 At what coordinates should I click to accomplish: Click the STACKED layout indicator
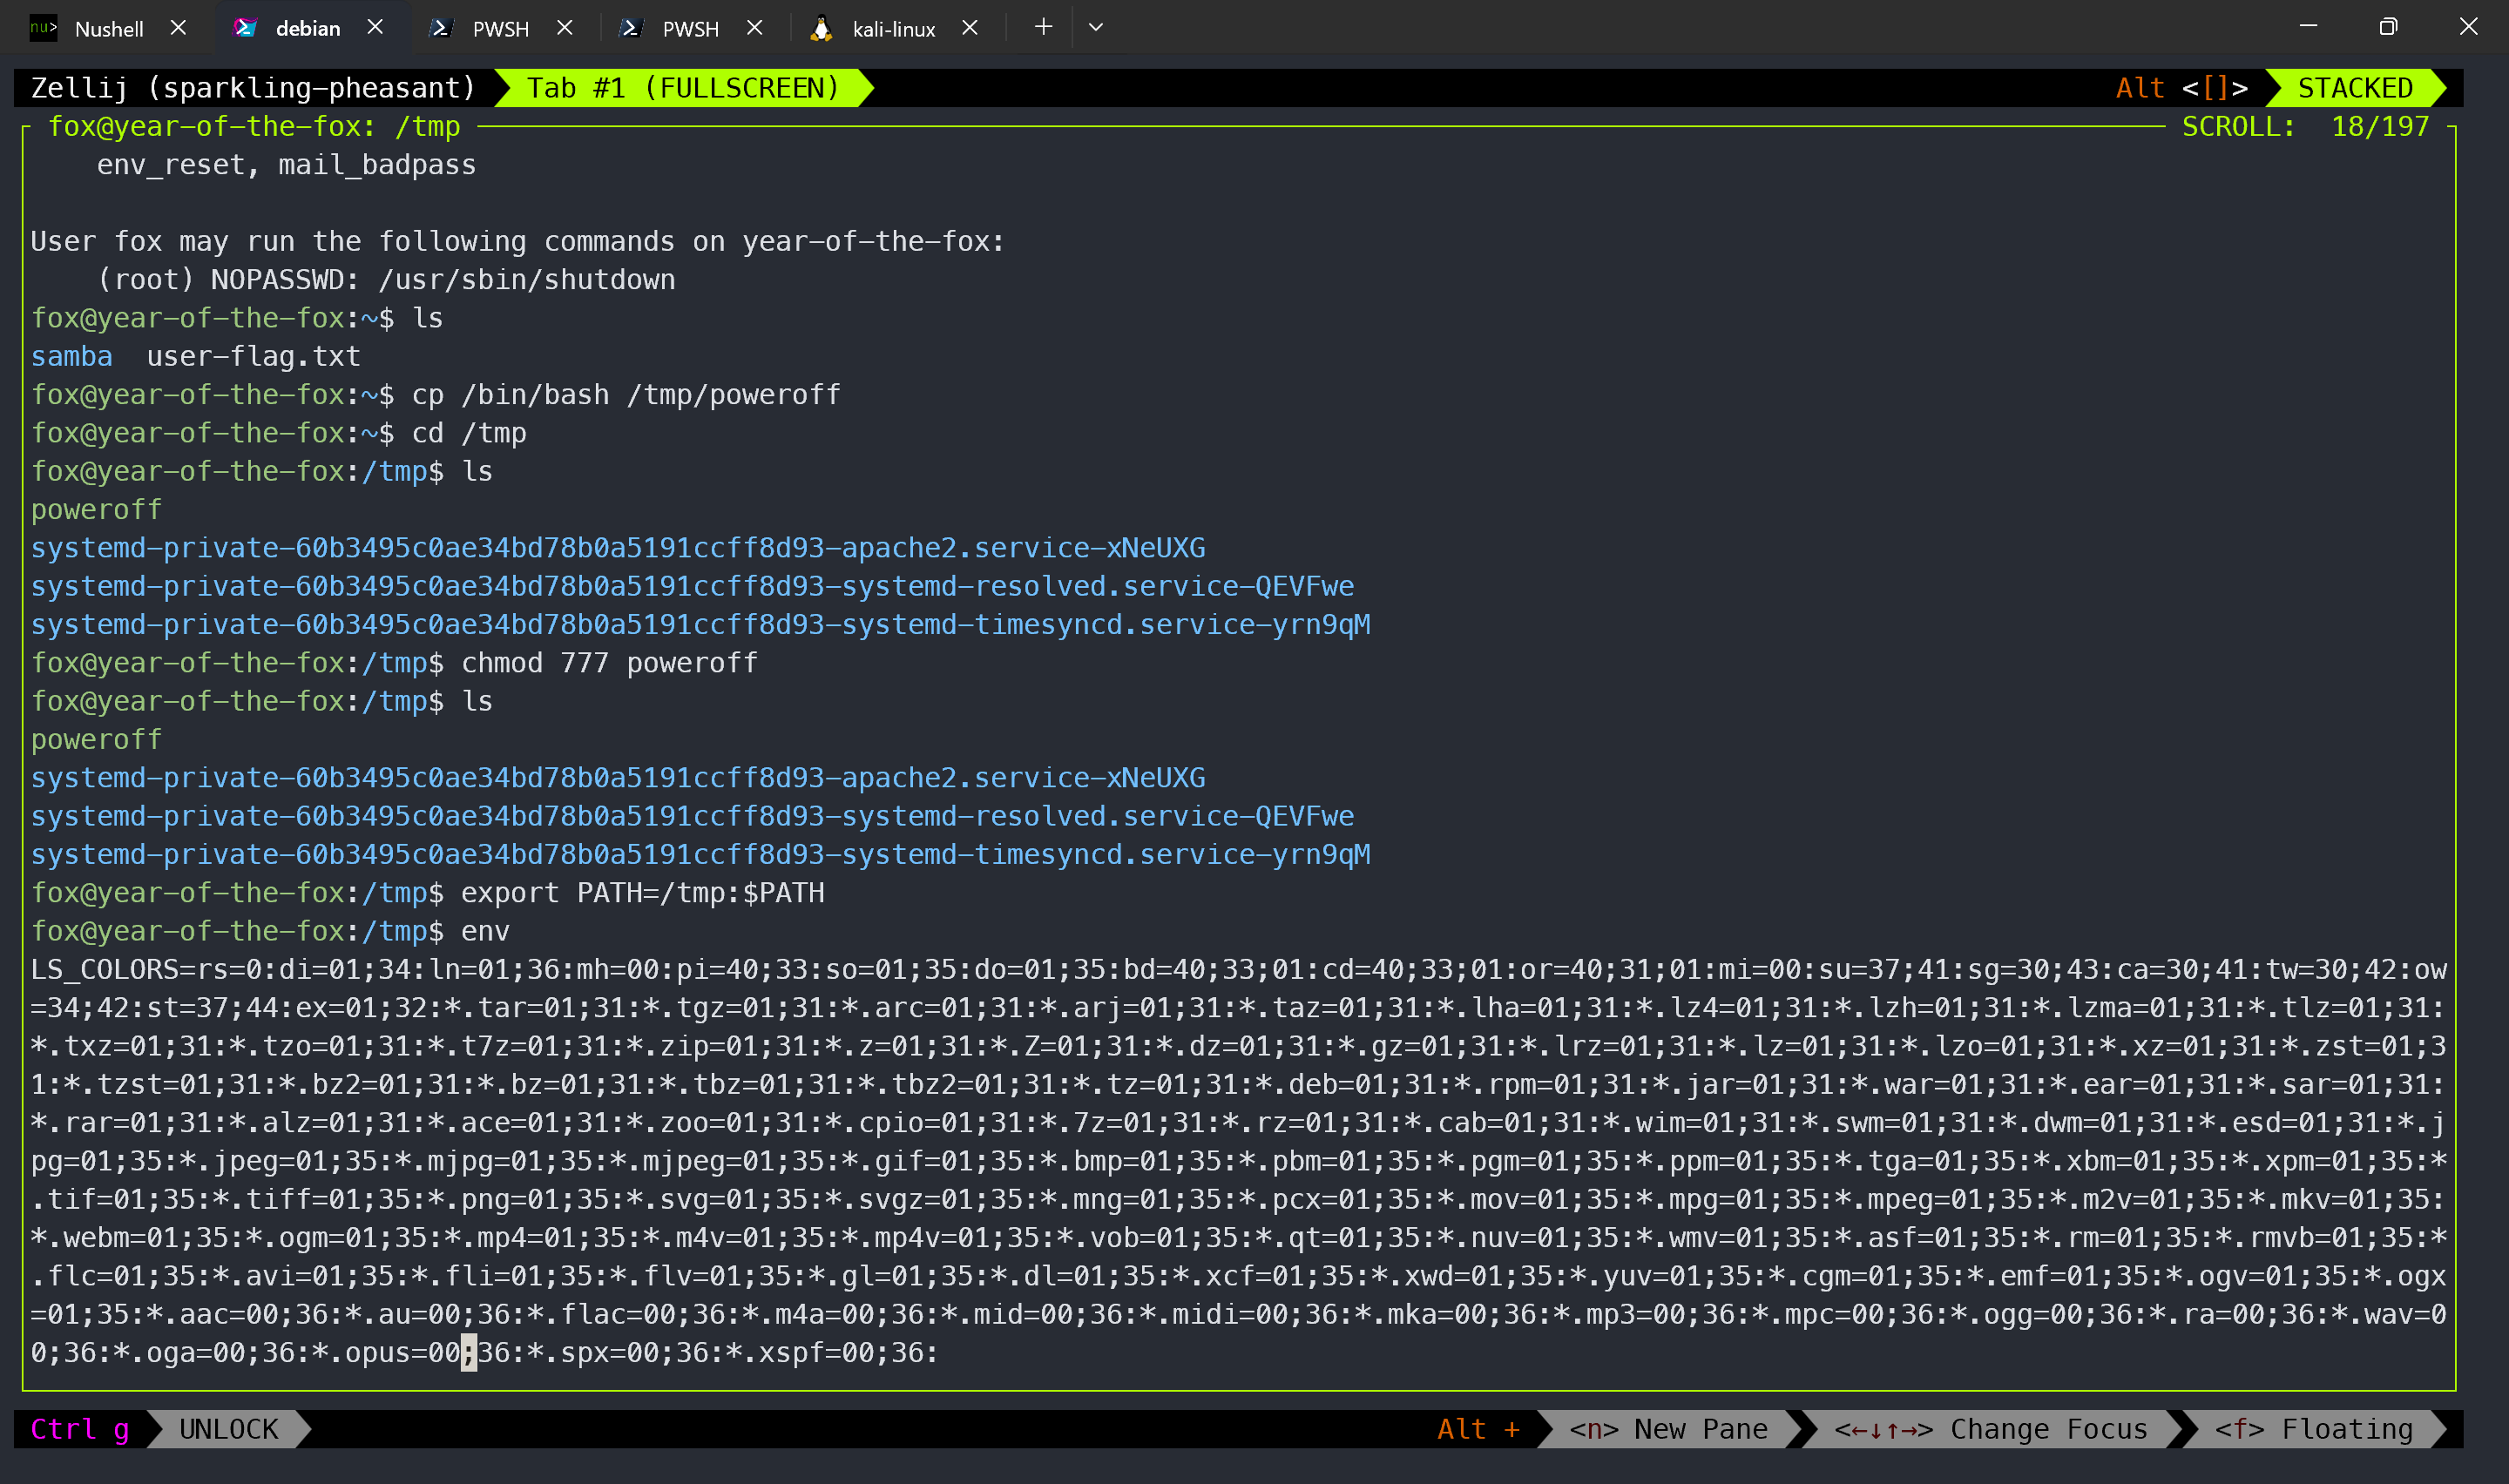coord(2356,88)
